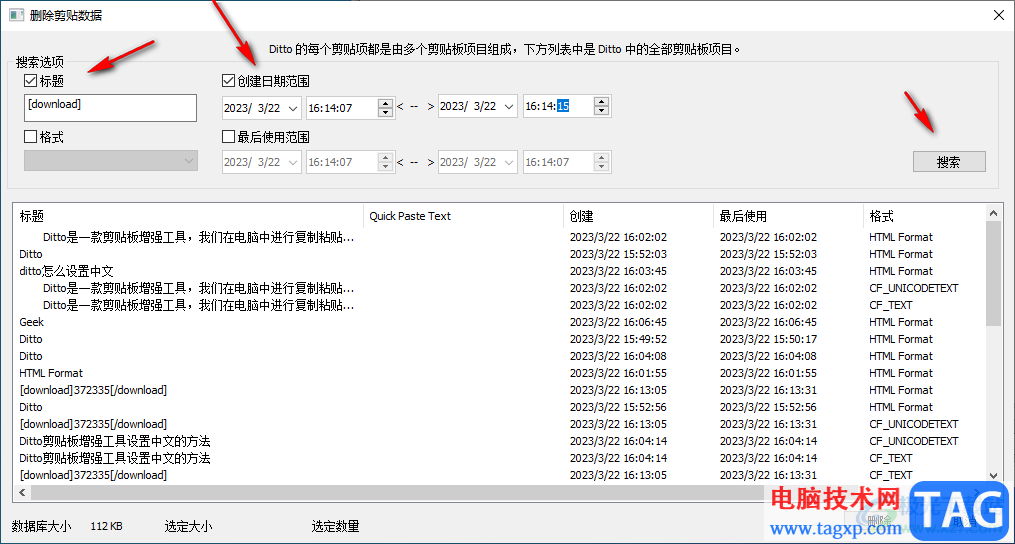Click the 搜索 button
1015x544 pixels.
click(949, 162)
